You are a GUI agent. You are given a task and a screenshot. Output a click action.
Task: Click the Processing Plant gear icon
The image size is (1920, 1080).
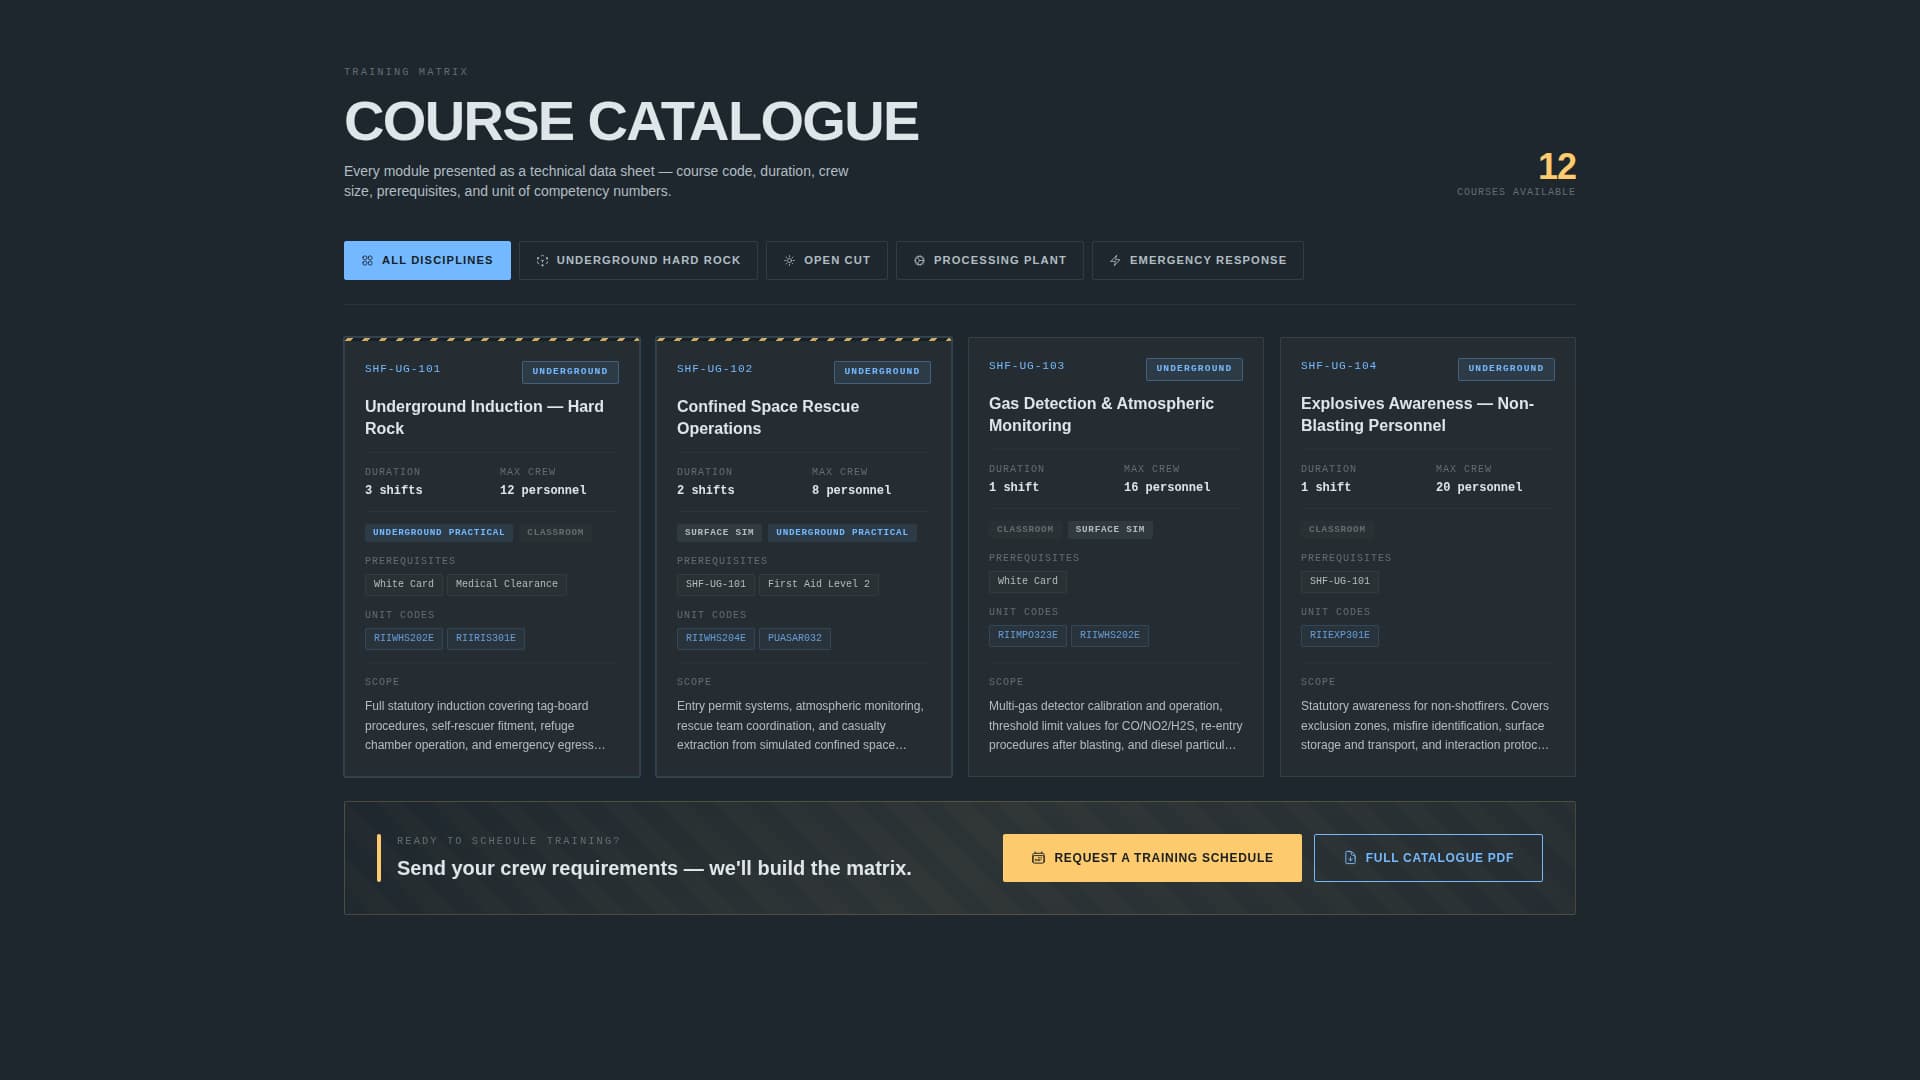click(x=919, y=261)
